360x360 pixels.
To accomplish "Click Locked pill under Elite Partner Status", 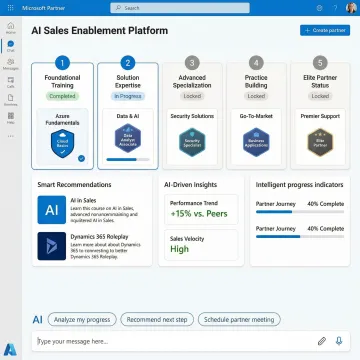I will (320, 96).
